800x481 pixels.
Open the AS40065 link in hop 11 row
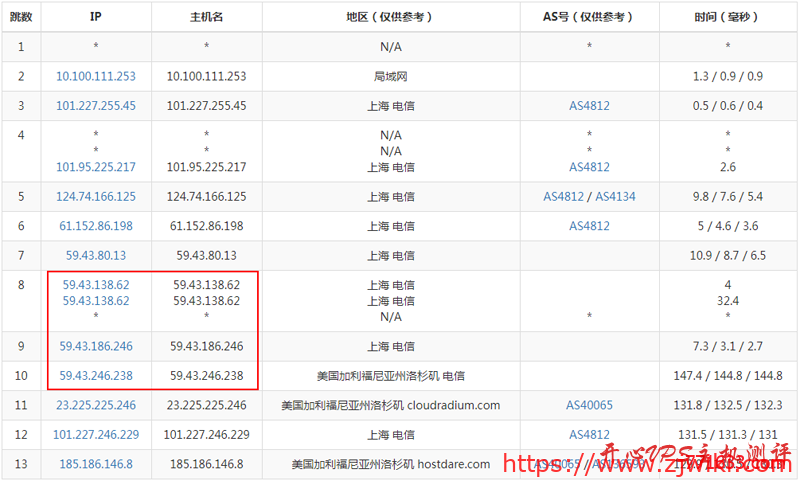pos(589,405)
